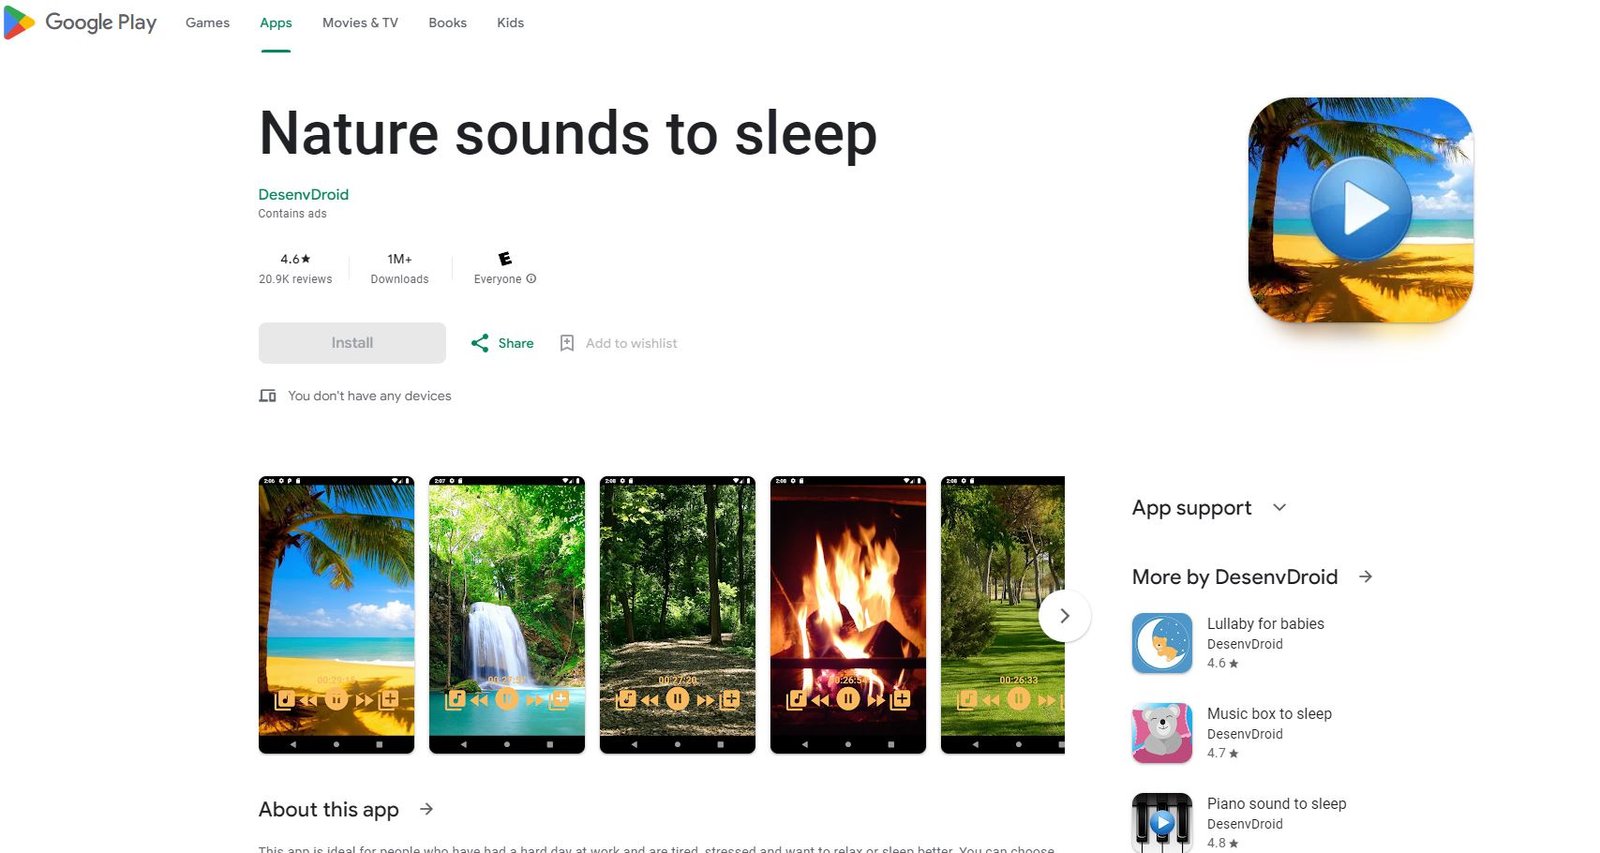Open the Piano sound to sleep app icon

pyautogui.click(x=1162, y=822)
